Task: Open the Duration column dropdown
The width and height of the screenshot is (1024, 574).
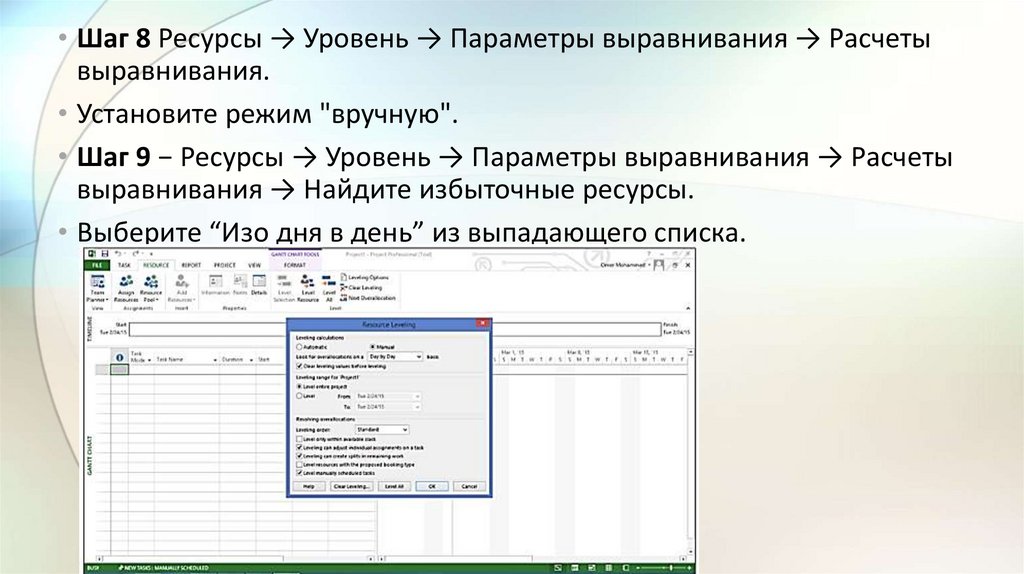Action: click(x=250, y=360)
